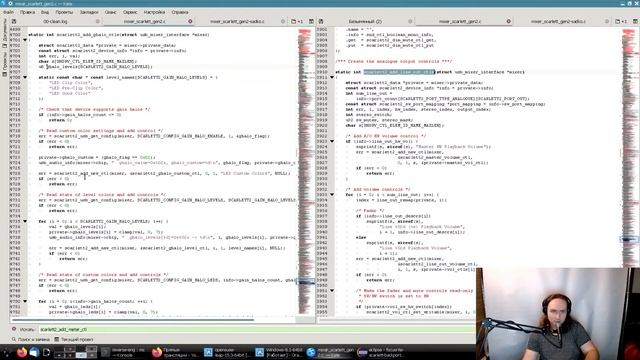The image size is (640, 360).
Task: Close left pane mixer_scarlett_gen2.c tab
Action: tap(190, 21)
